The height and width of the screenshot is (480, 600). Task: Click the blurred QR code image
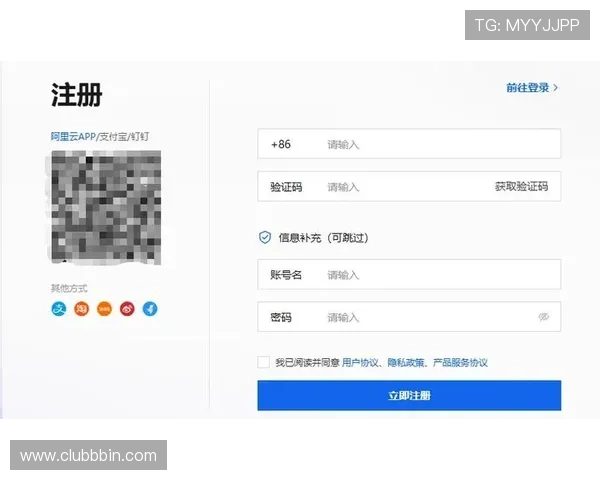coord(106,207)
